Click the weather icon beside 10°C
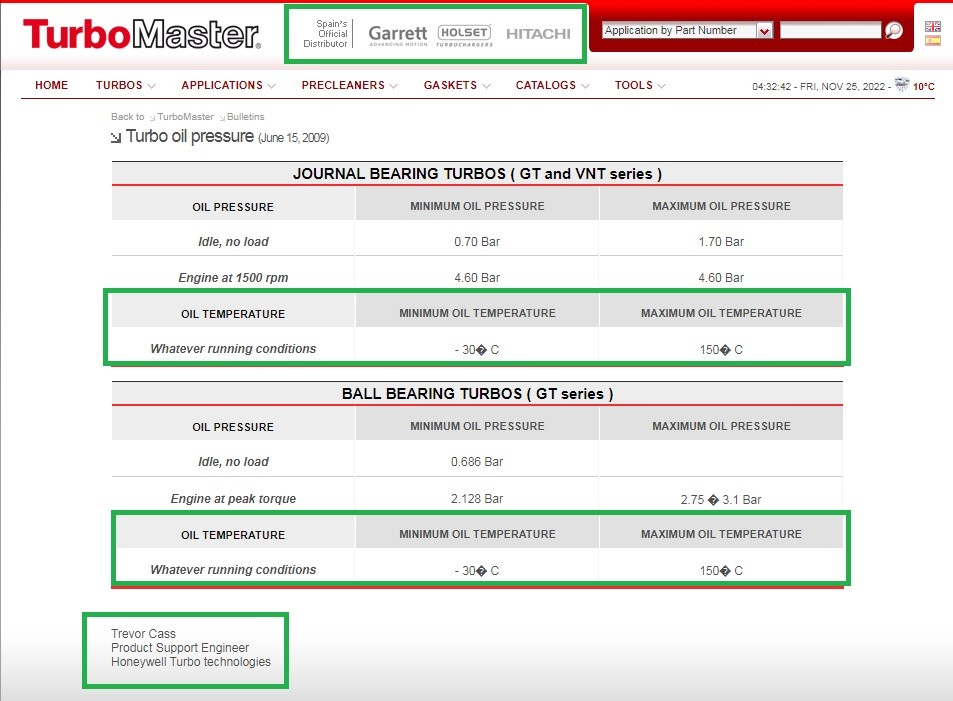This screenshot has height=701, width=953. [902, 84]
